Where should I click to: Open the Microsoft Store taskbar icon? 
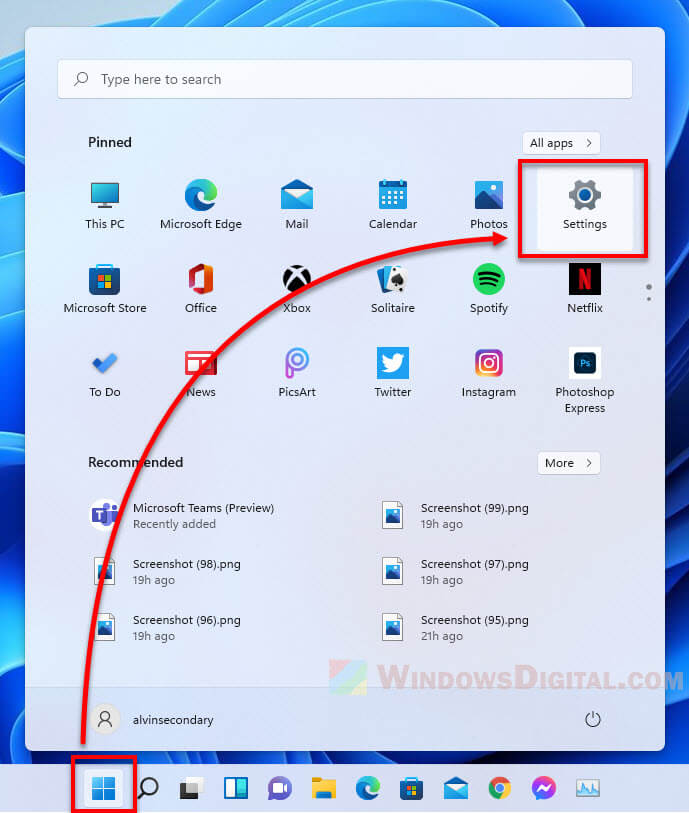pos(412,788)
